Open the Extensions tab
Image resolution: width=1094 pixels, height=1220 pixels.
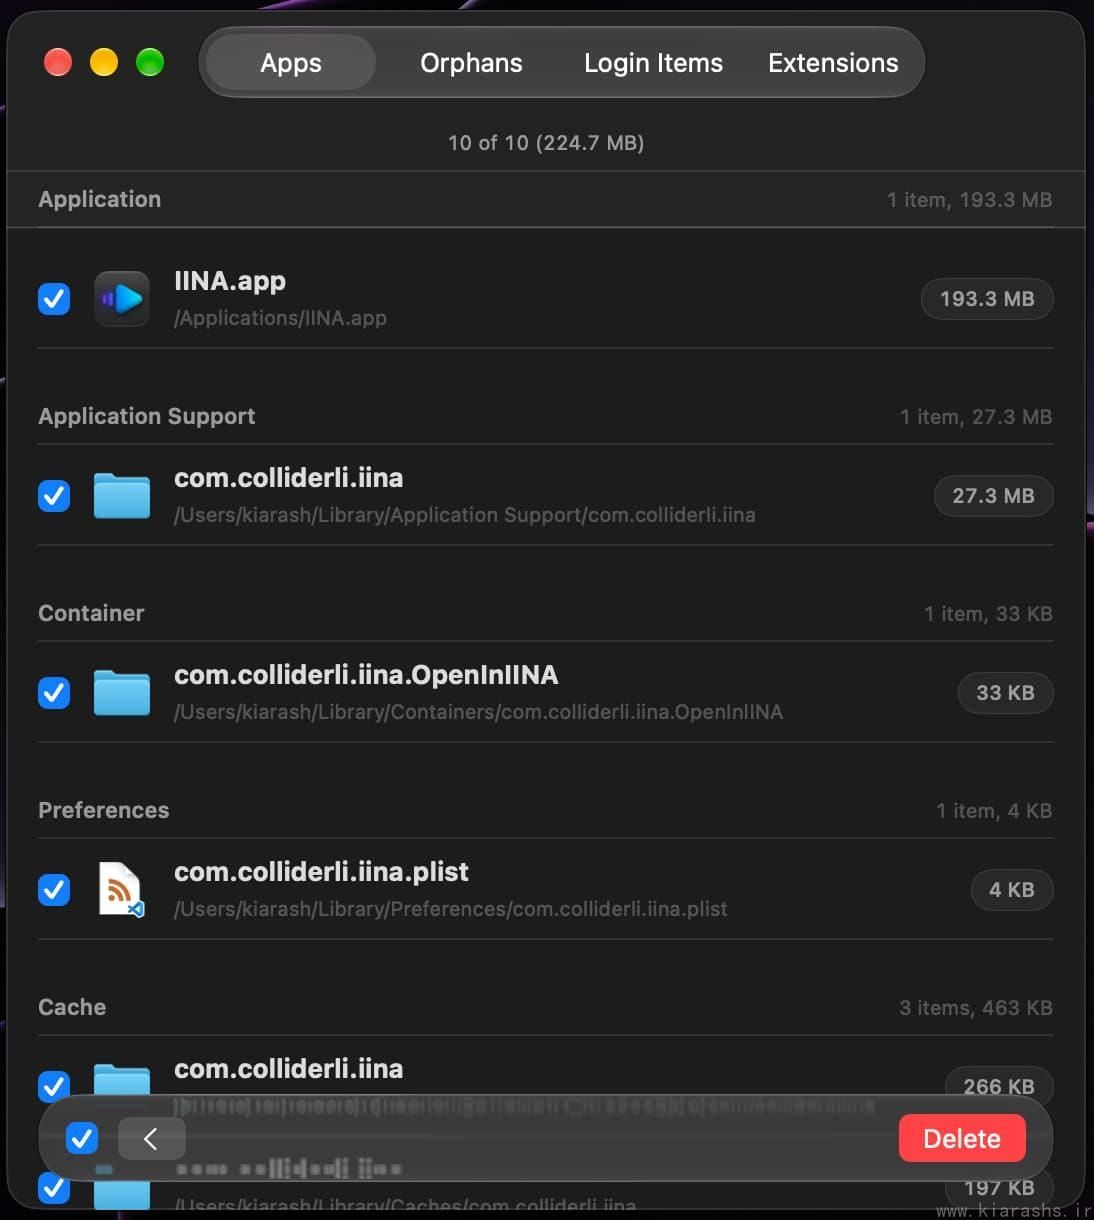tap(833, 62)
